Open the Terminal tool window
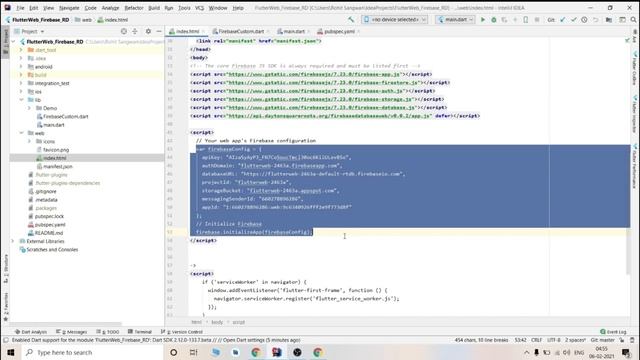Viewport: 640px width, 360px height. pyautogui.click(x=140, y=332)
